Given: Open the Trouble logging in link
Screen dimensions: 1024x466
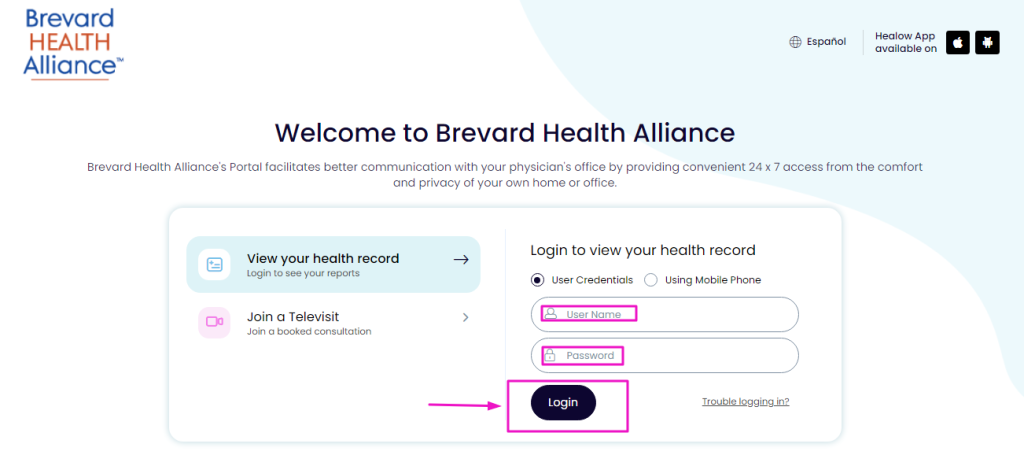Looking at the screenshot, I should point(745,401).
